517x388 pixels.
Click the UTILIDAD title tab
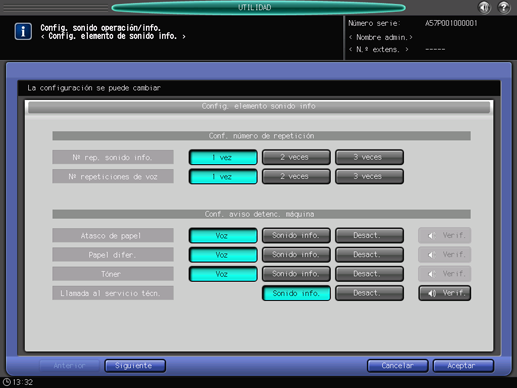(258, 7)
